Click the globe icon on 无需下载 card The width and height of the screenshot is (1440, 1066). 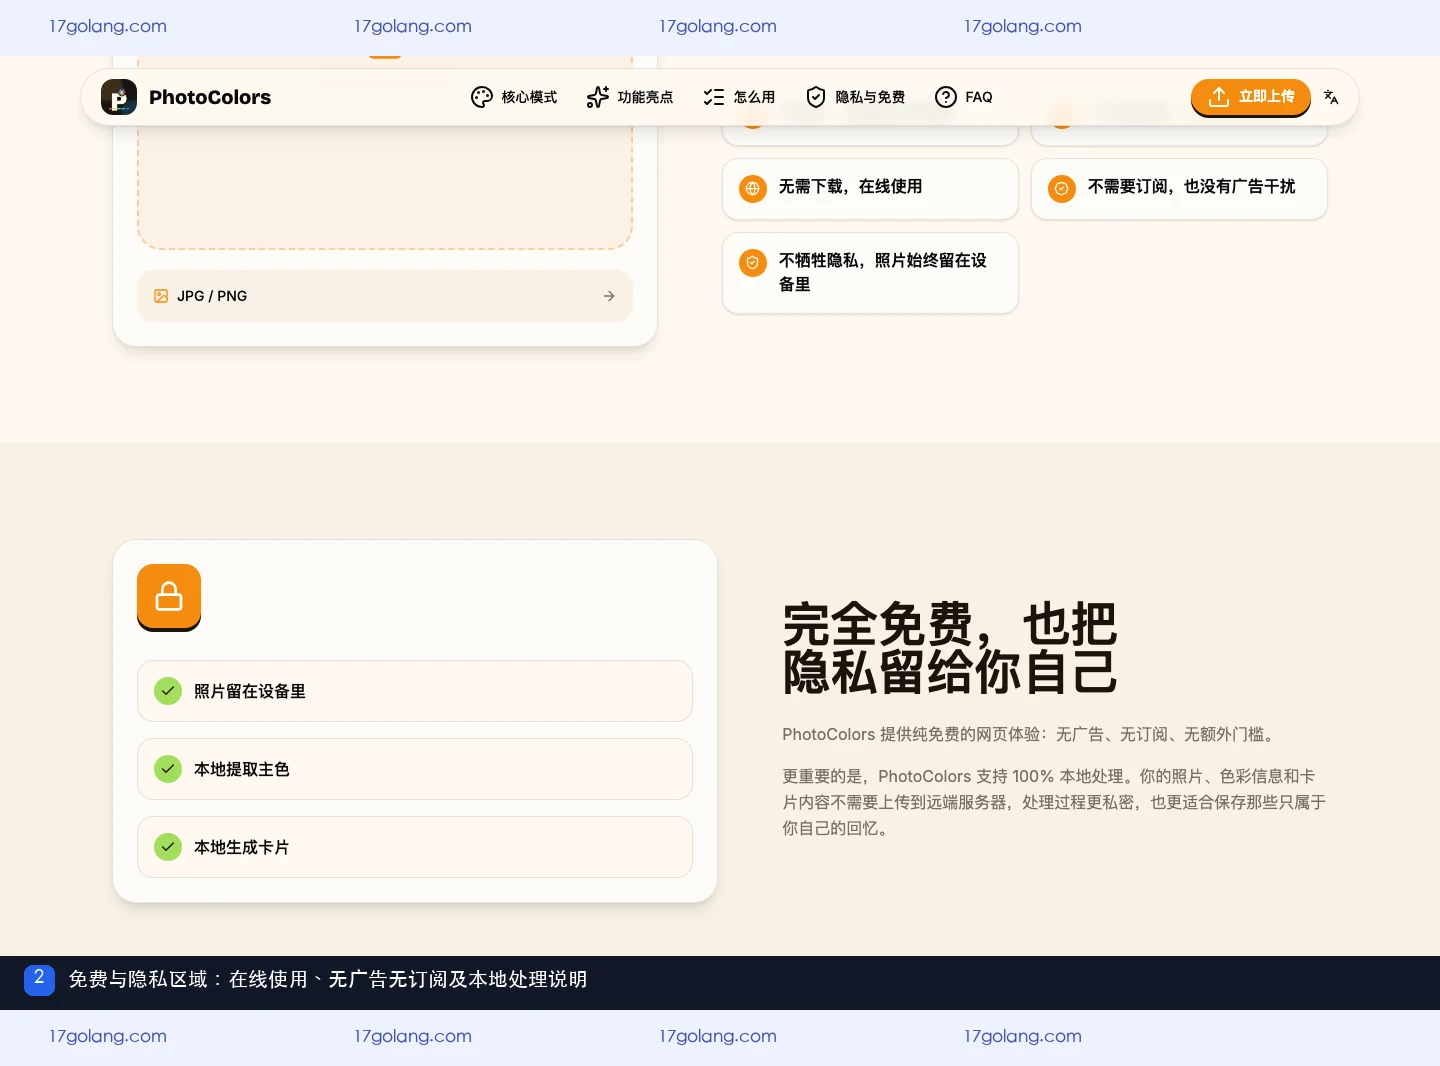click(x=753, y=188)
